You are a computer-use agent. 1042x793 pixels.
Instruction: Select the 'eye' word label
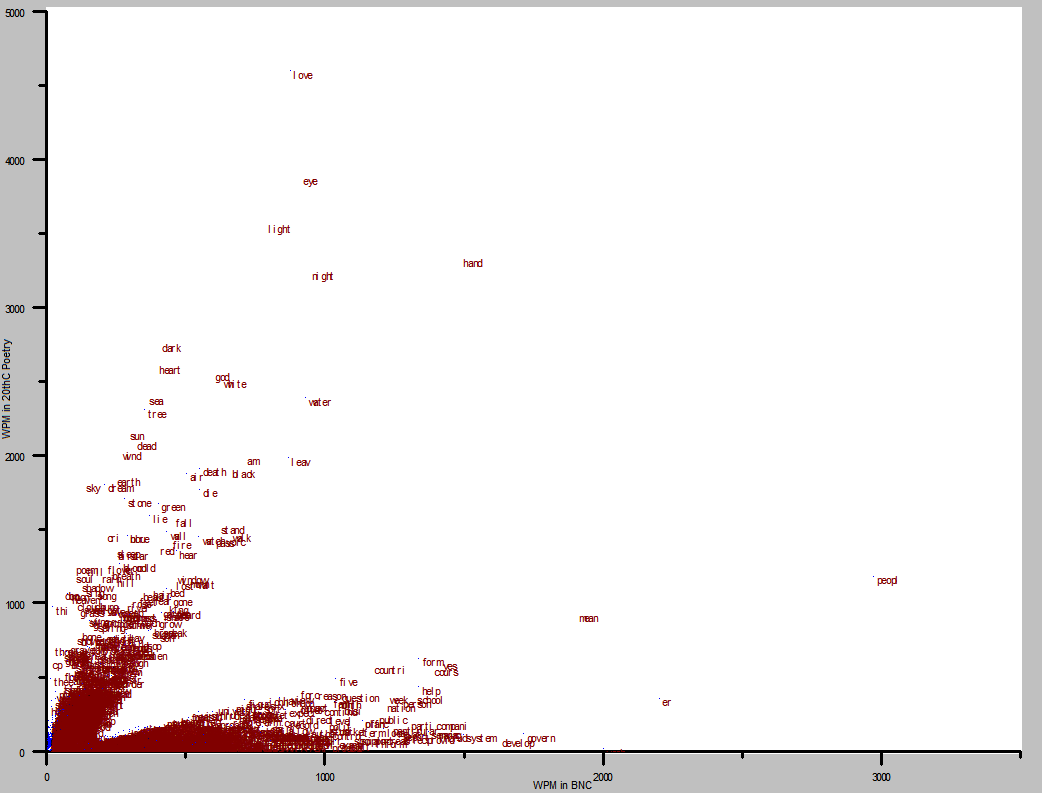click(310, 182)
